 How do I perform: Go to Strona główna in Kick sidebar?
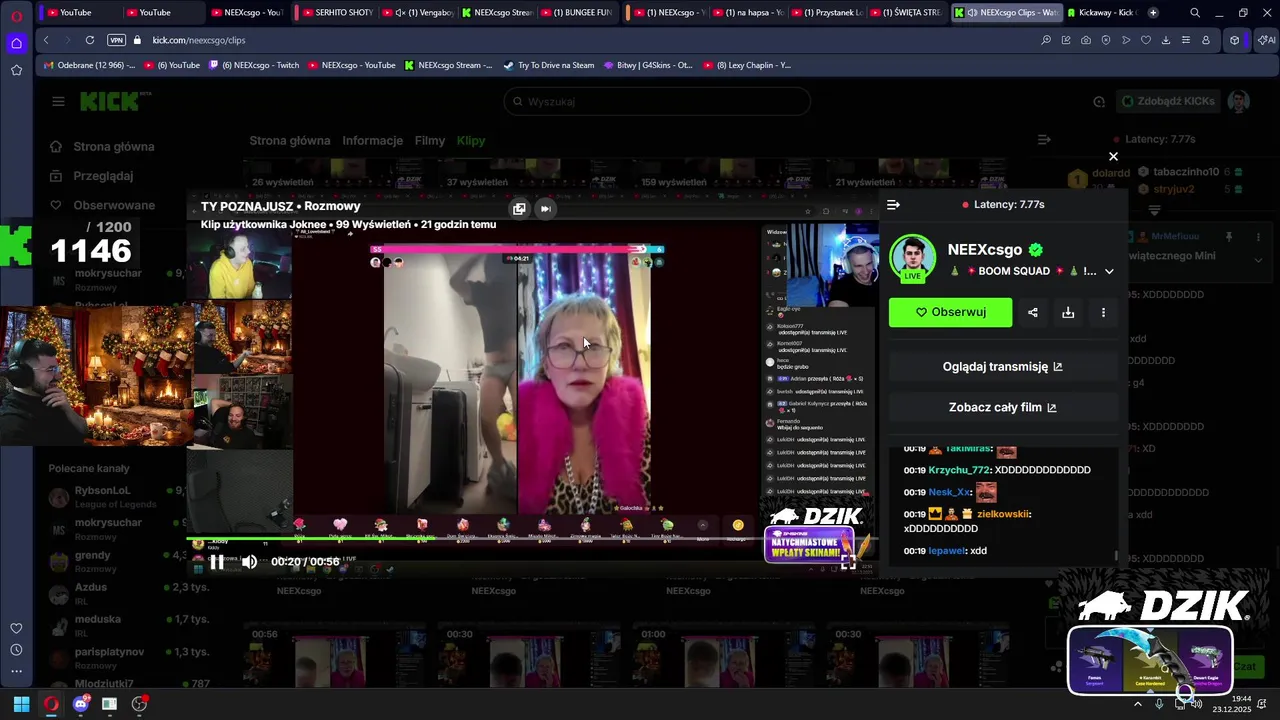(104, 146)
